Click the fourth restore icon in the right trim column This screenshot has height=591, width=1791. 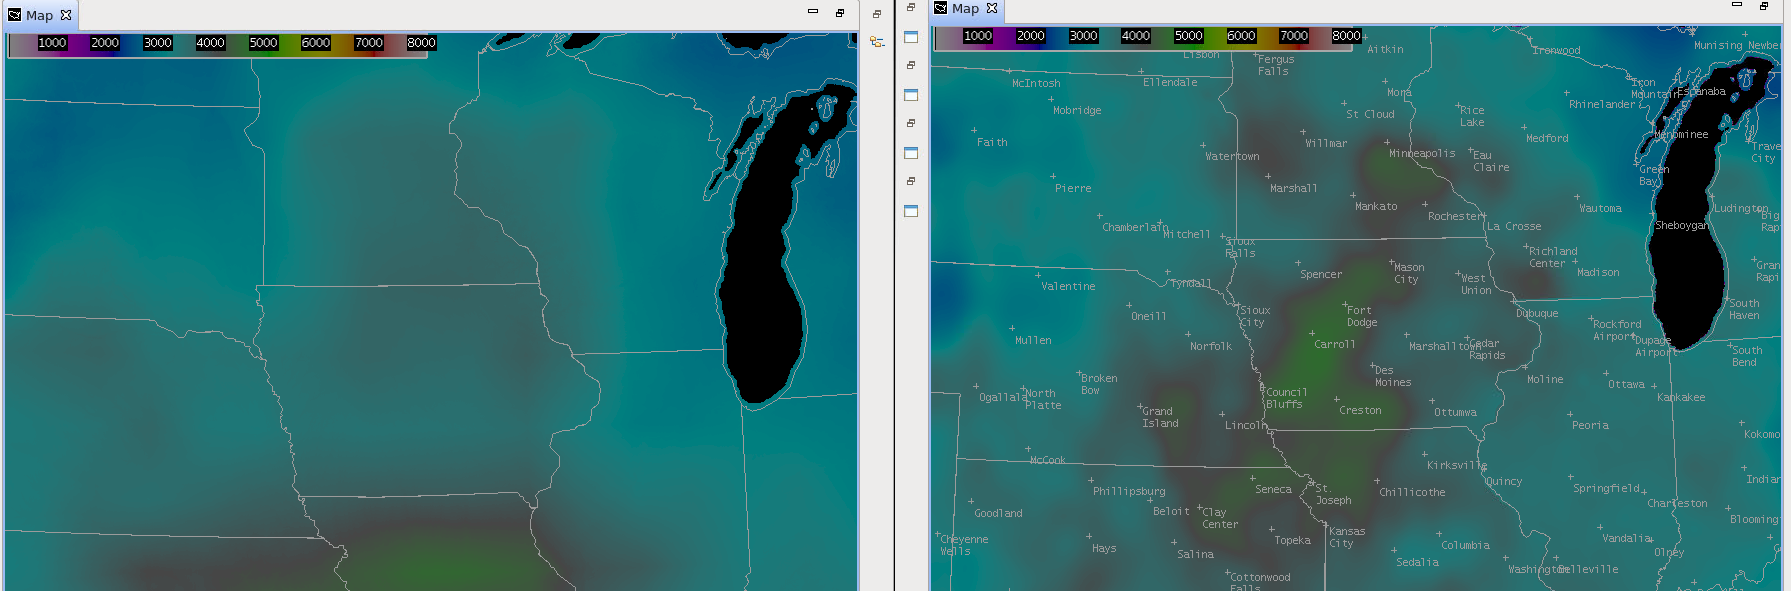pos(911,181)
